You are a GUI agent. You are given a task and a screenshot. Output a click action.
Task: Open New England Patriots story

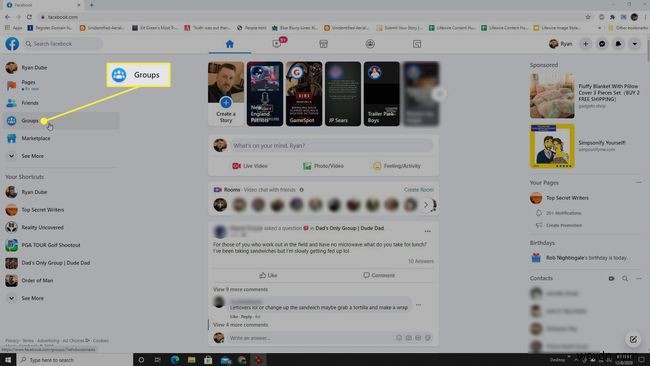265,94
